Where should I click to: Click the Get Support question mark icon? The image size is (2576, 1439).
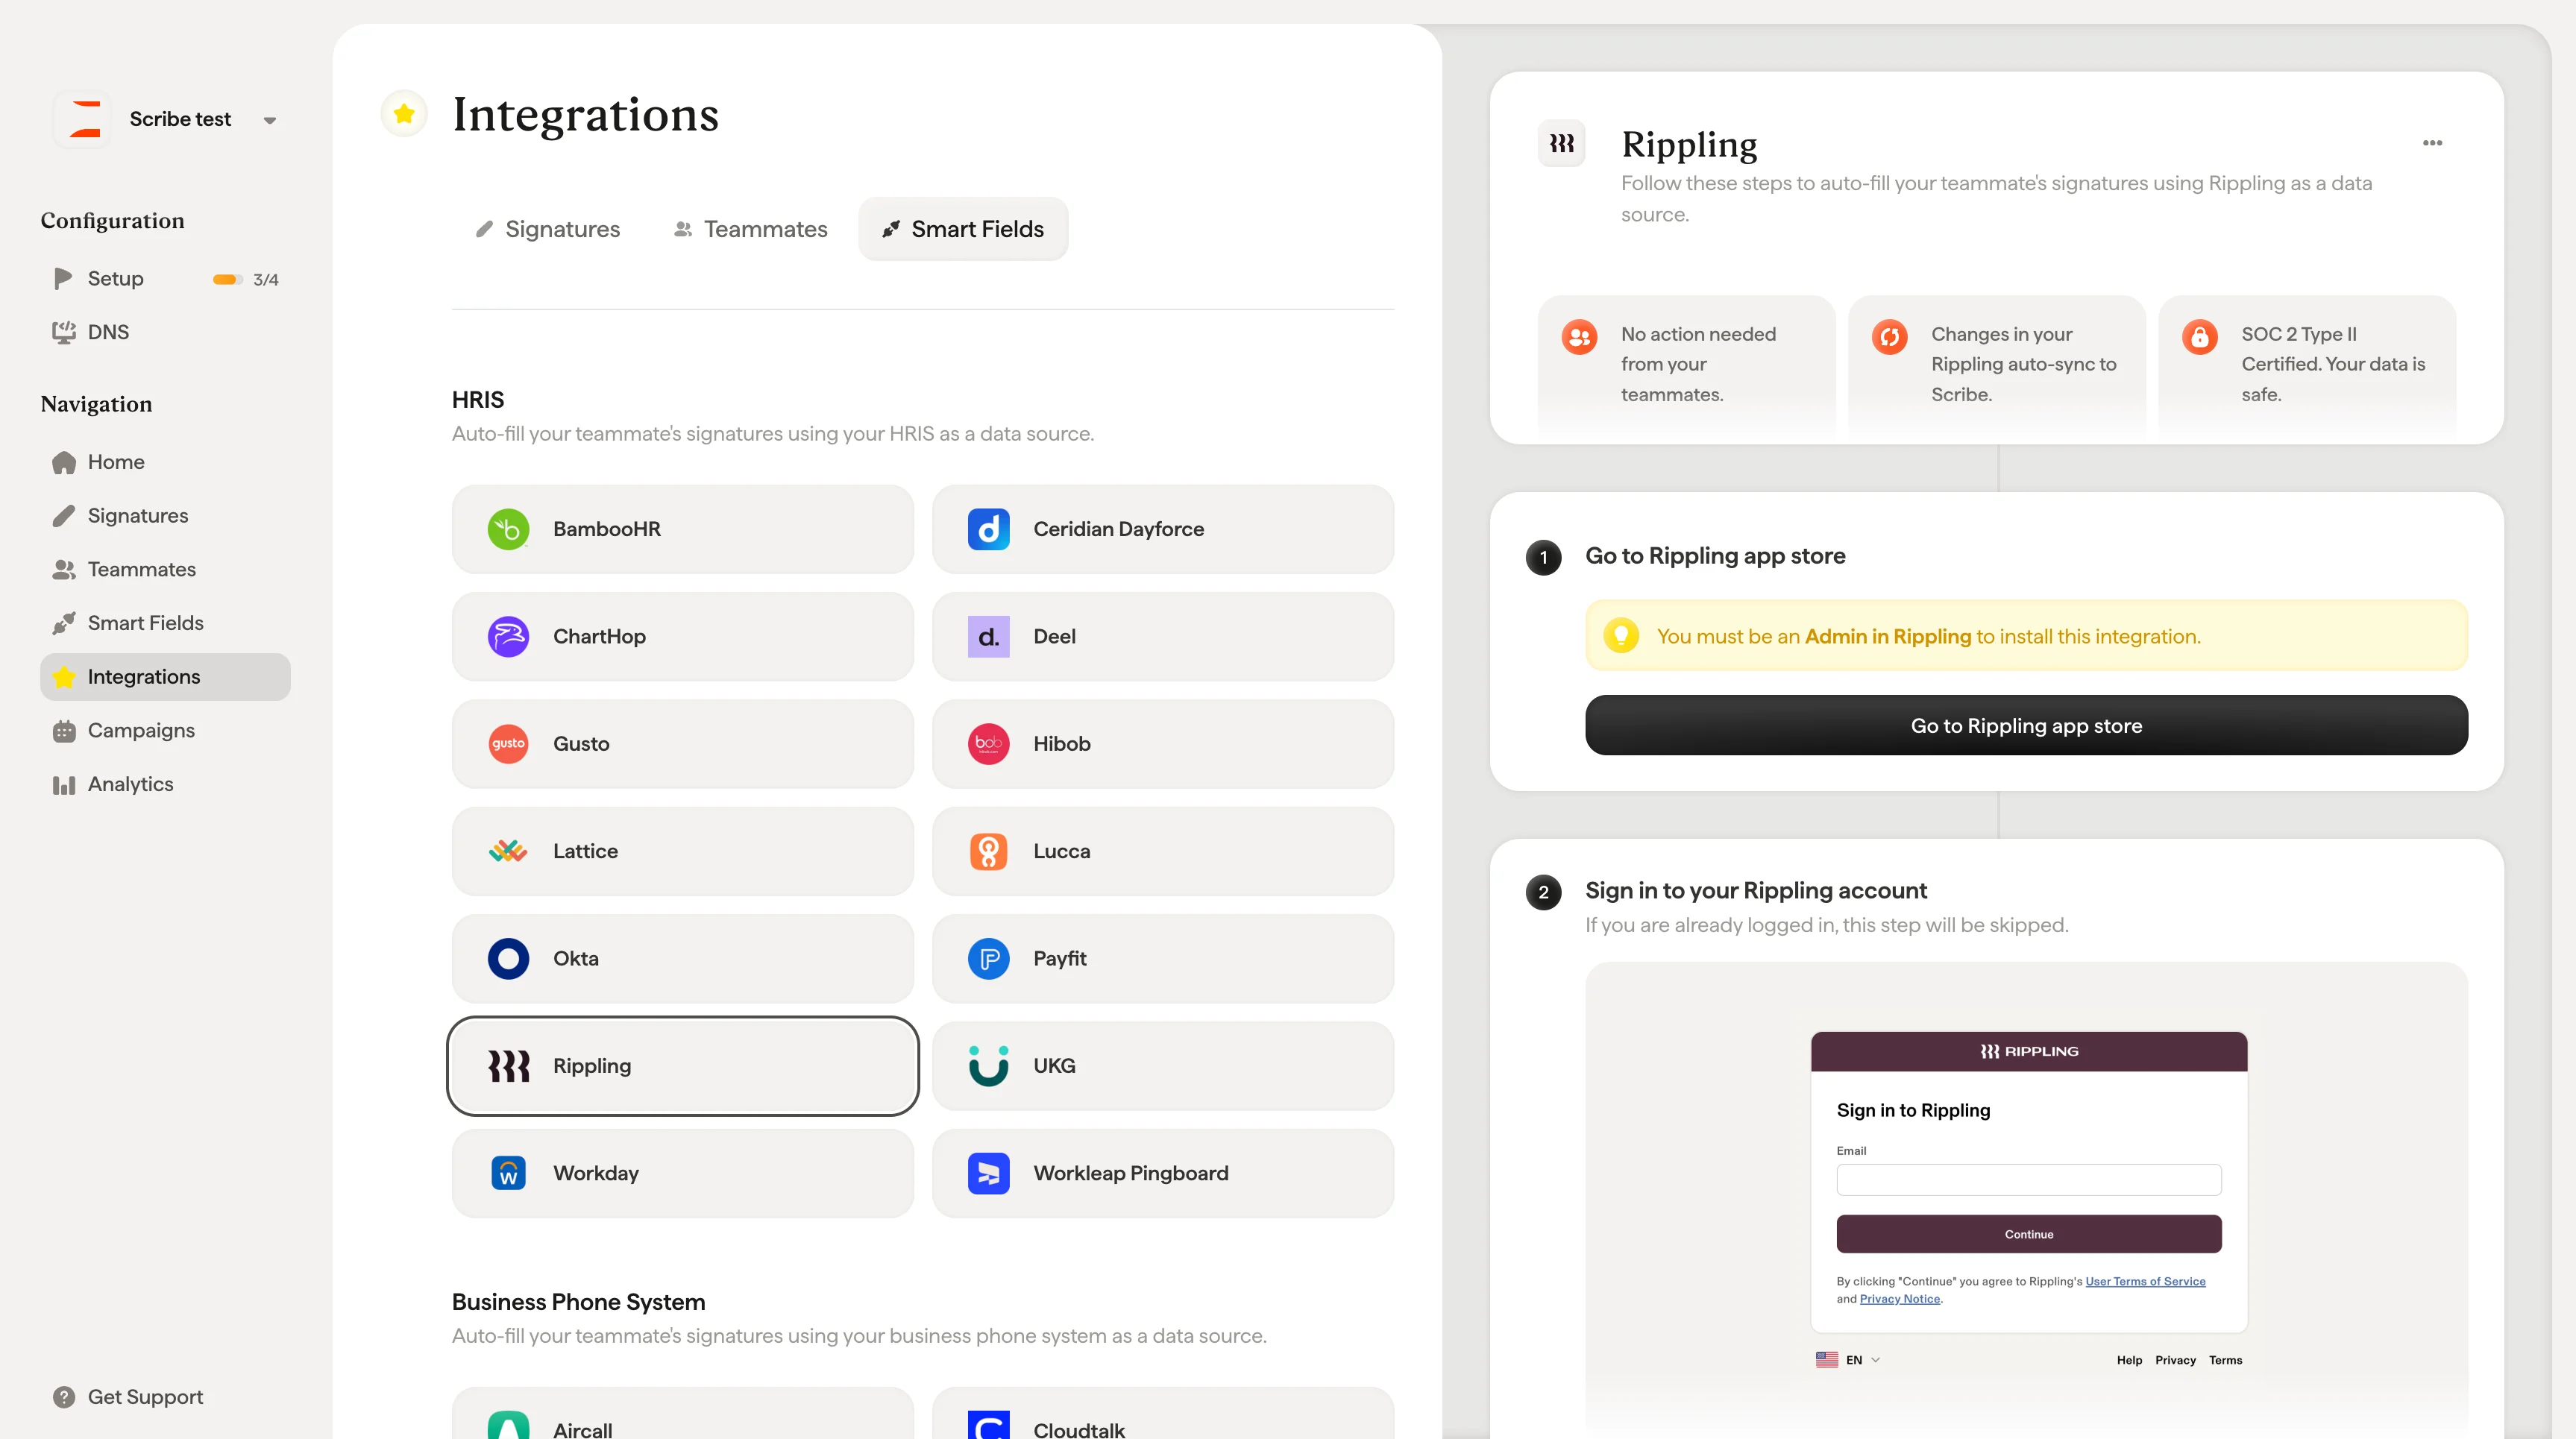point(64,1397)
